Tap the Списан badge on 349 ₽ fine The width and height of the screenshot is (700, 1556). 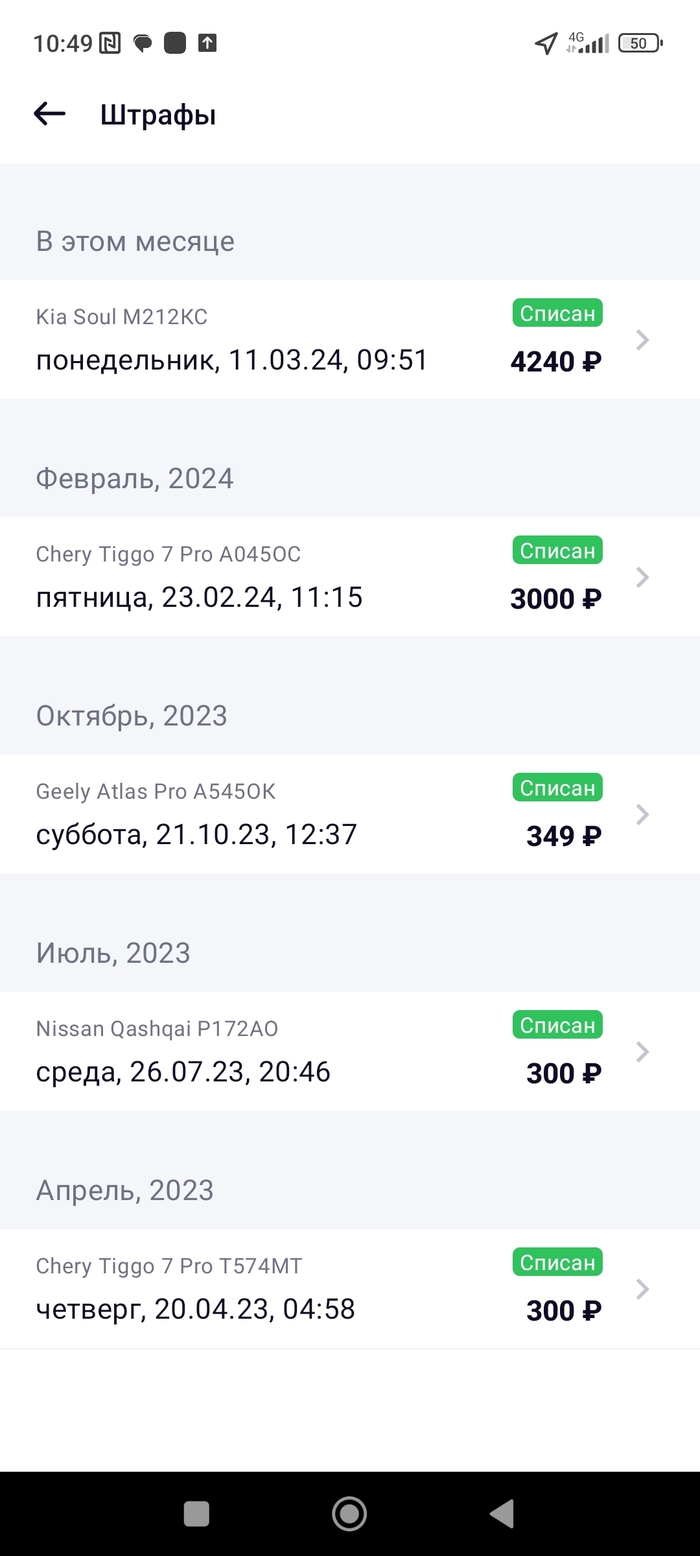[x=558, y=788]
